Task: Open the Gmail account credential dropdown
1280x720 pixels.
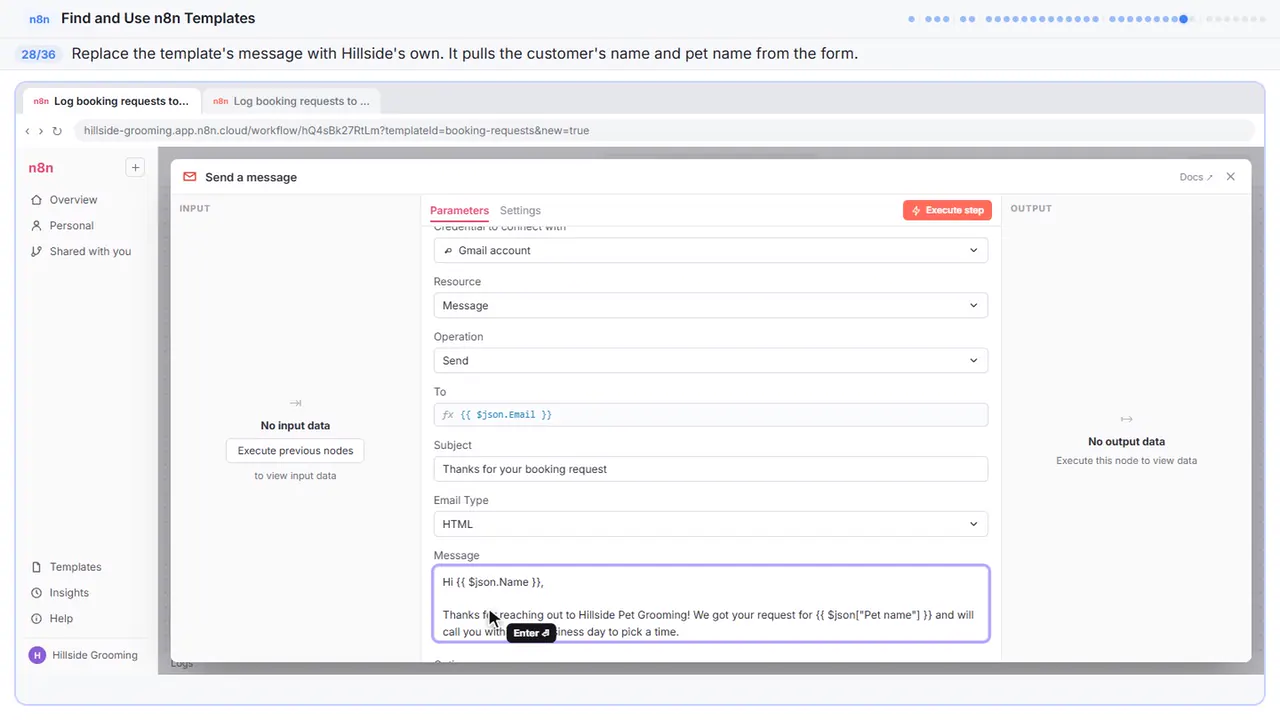Action: [711, 251]
